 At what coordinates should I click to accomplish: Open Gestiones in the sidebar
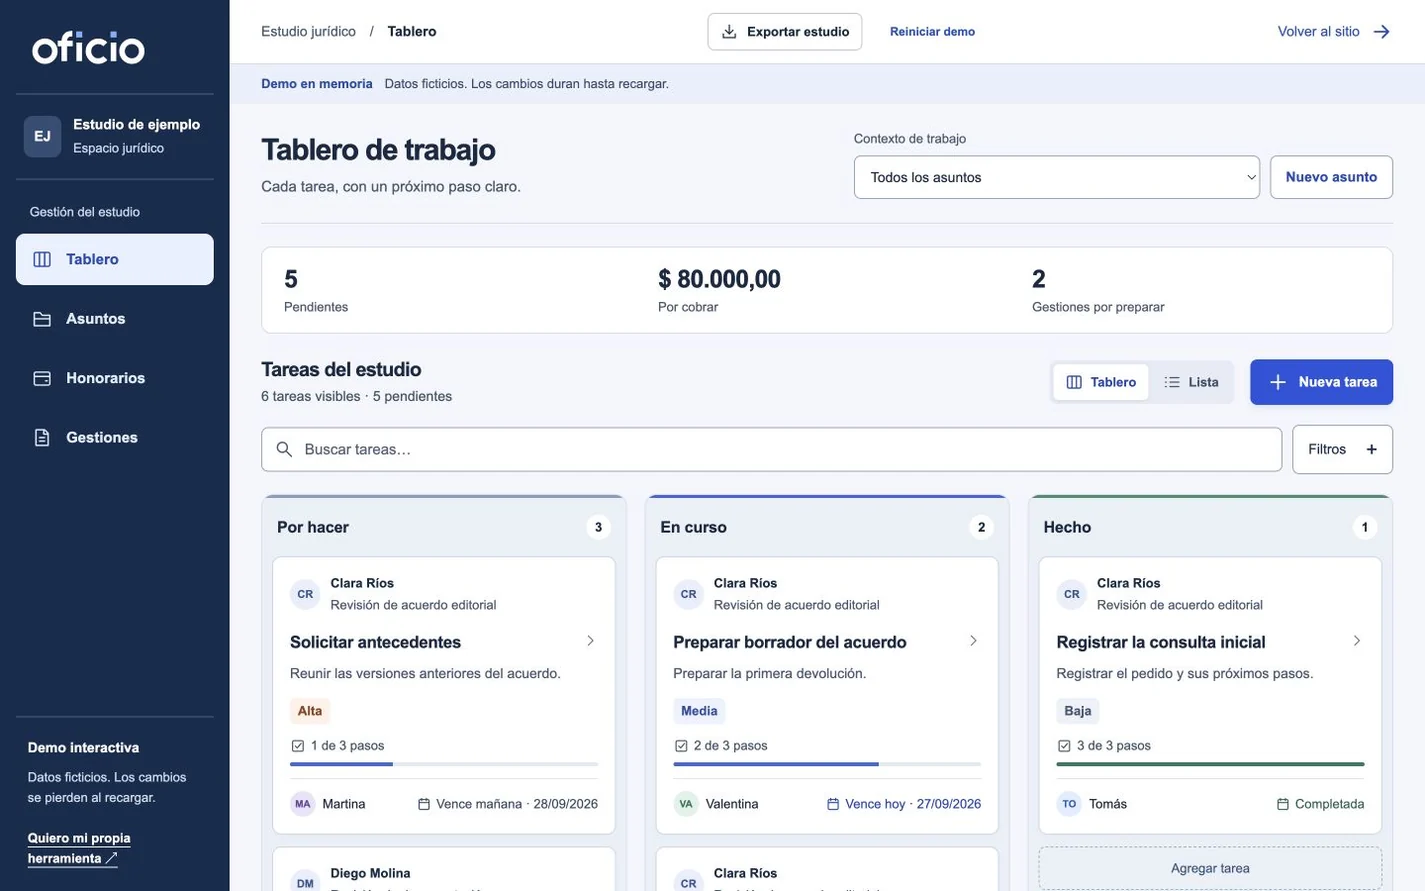(115, 438)
